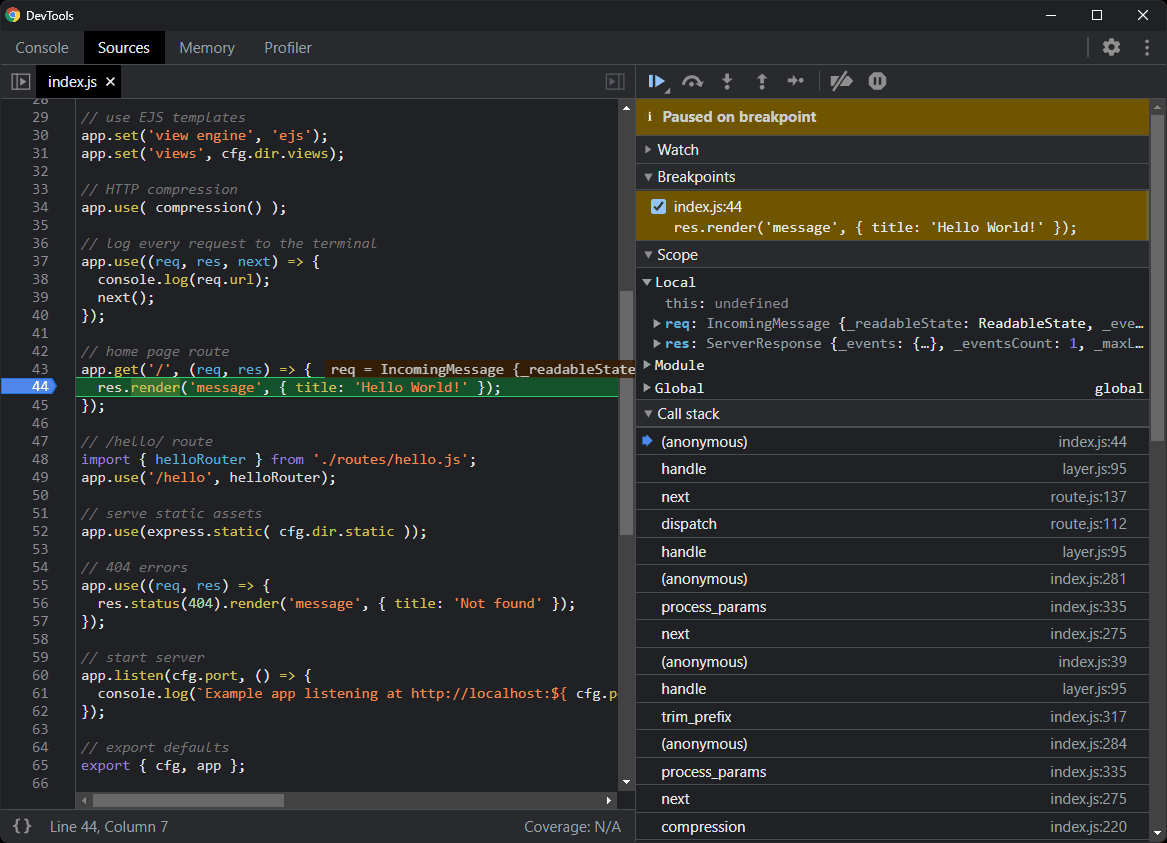This screenshot has width=1167, height=843.
Task: Open the three-dot DevTools menu
Action: [x=1146, y=47]
